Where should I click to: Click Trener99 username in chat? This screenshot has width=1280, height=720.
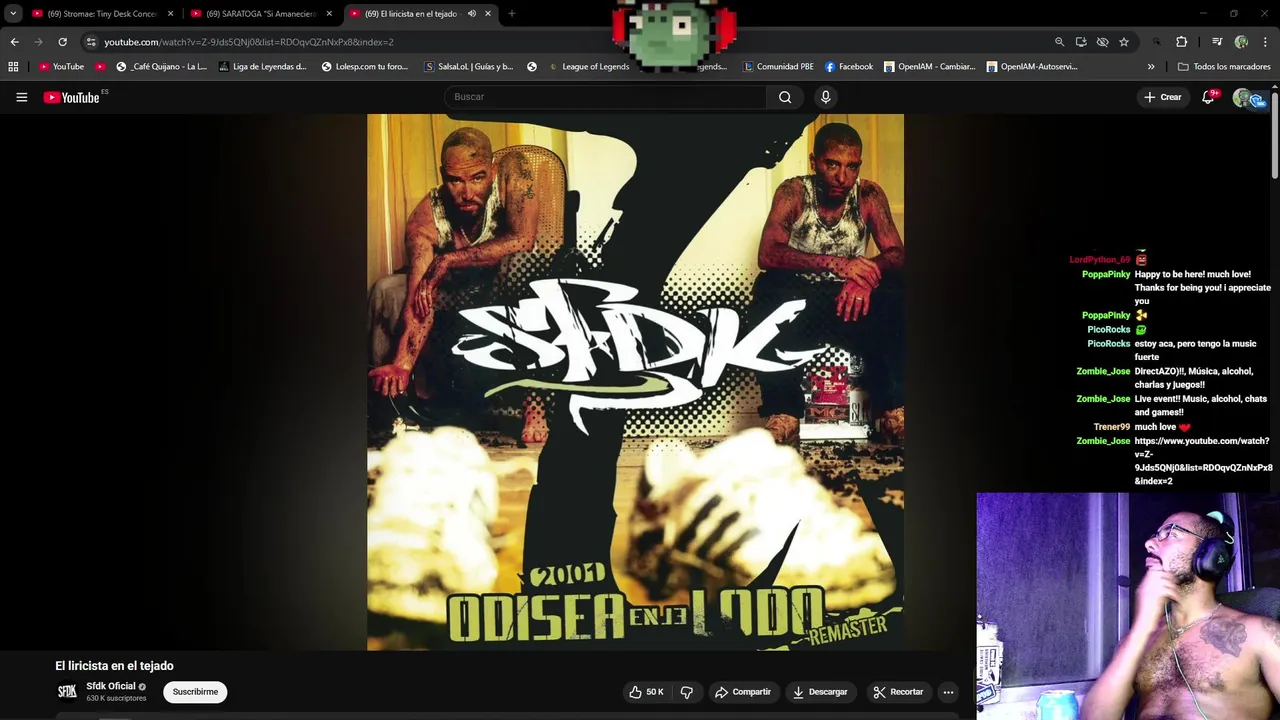pyautogui.click(x=1111, y=427)
